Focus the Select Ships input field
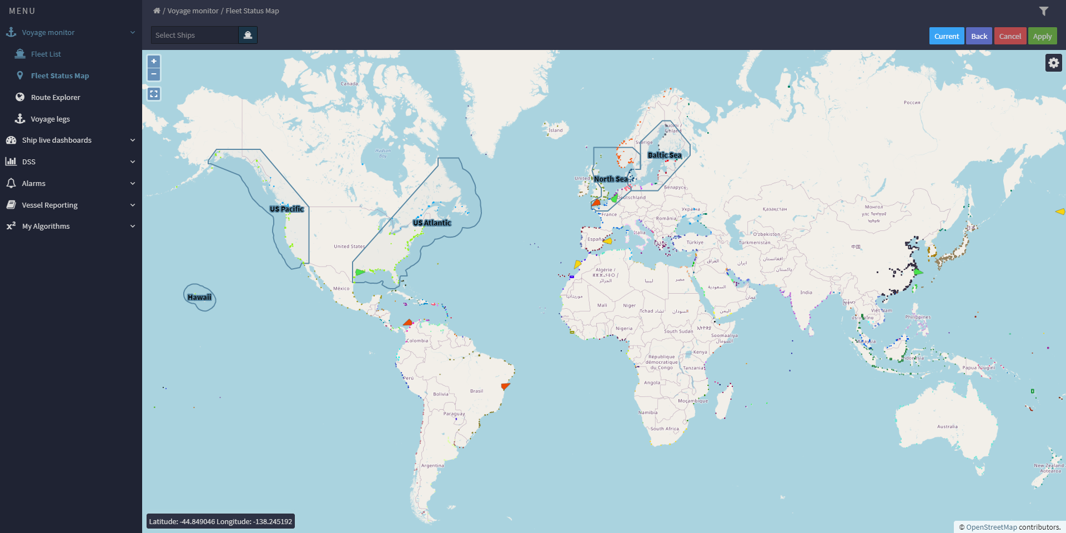 195,35
